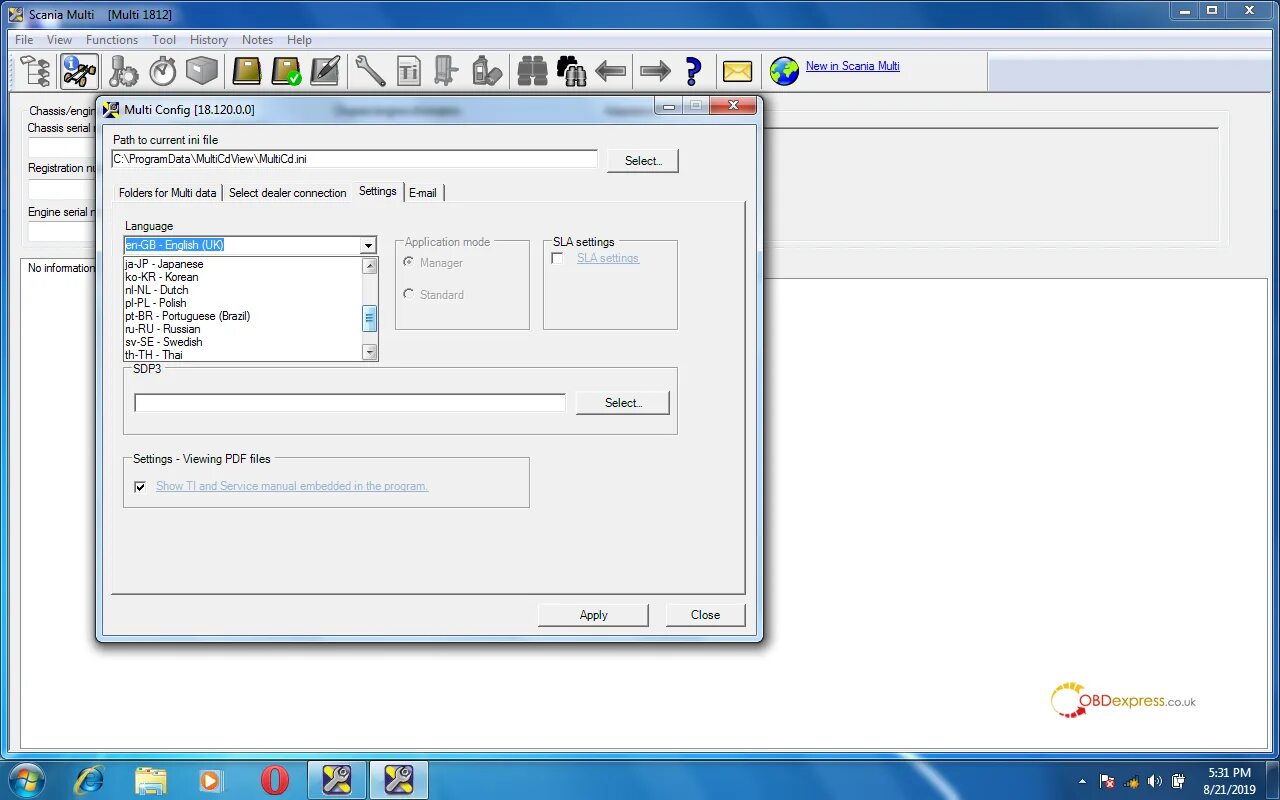
Task: Go forward with the right arrow icon
Action: [655, 71]
